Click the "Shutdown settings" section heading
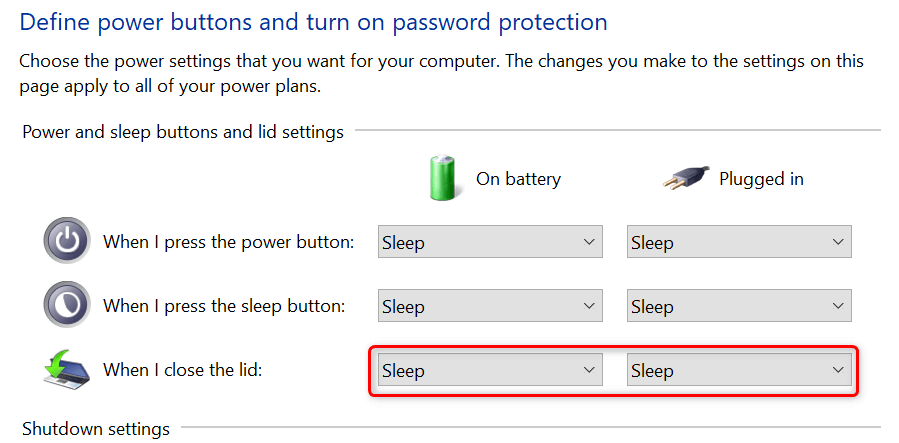 (x=96, y=429)
